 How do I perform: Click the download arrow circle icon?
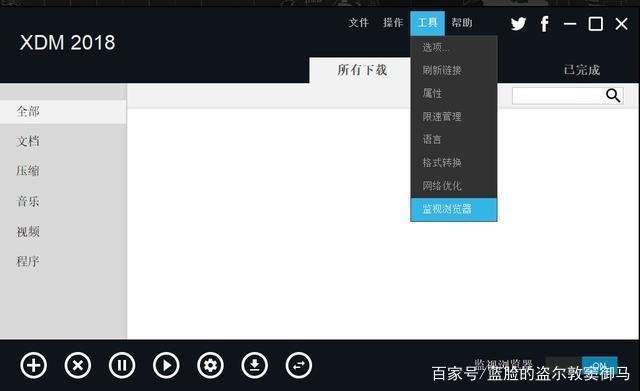click(254, 365)
